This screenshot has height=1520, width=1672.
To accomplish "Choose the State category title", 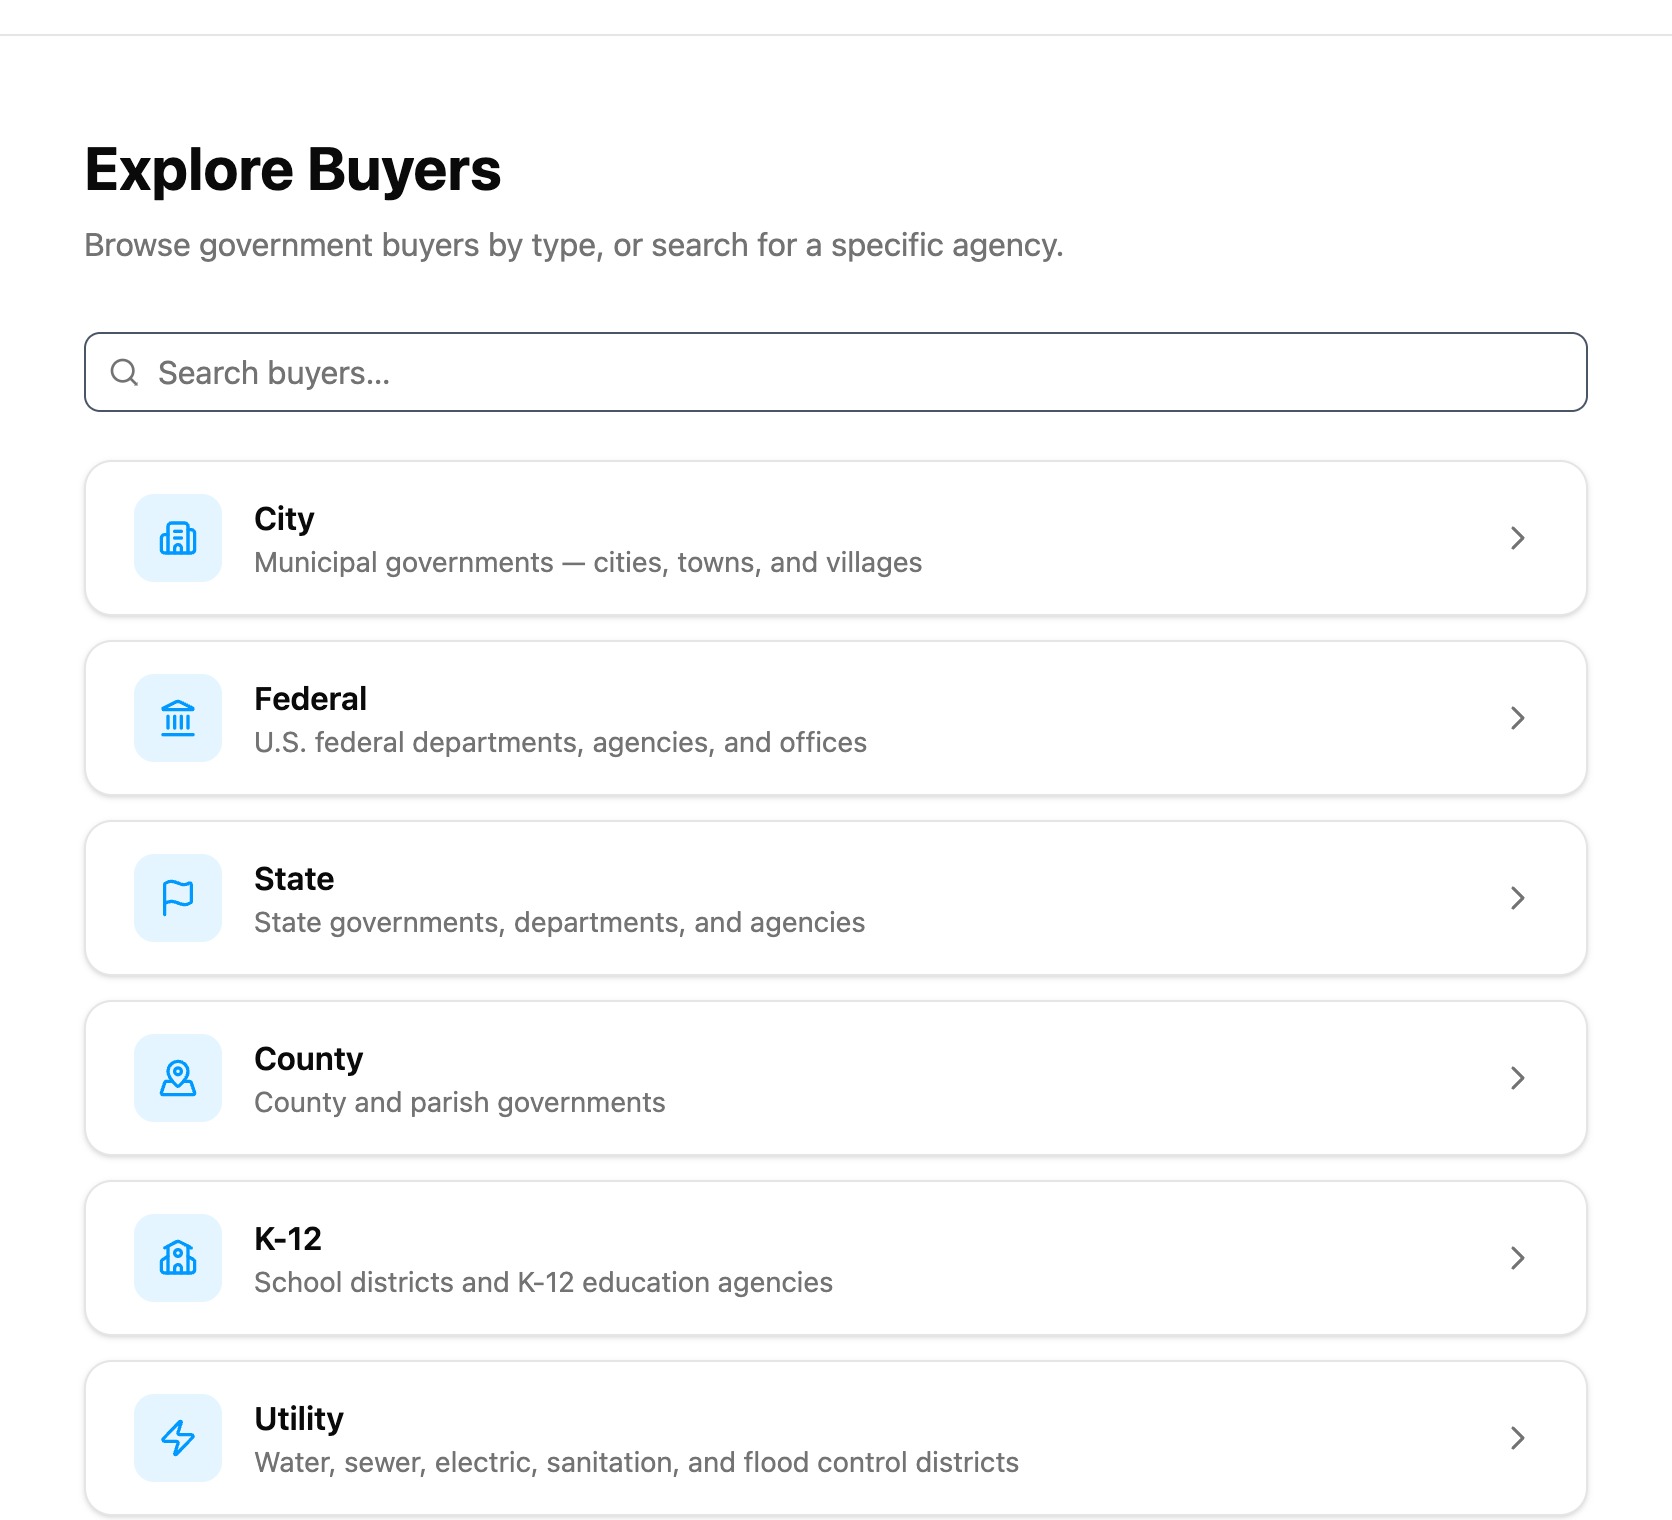I will click(294, 879).
